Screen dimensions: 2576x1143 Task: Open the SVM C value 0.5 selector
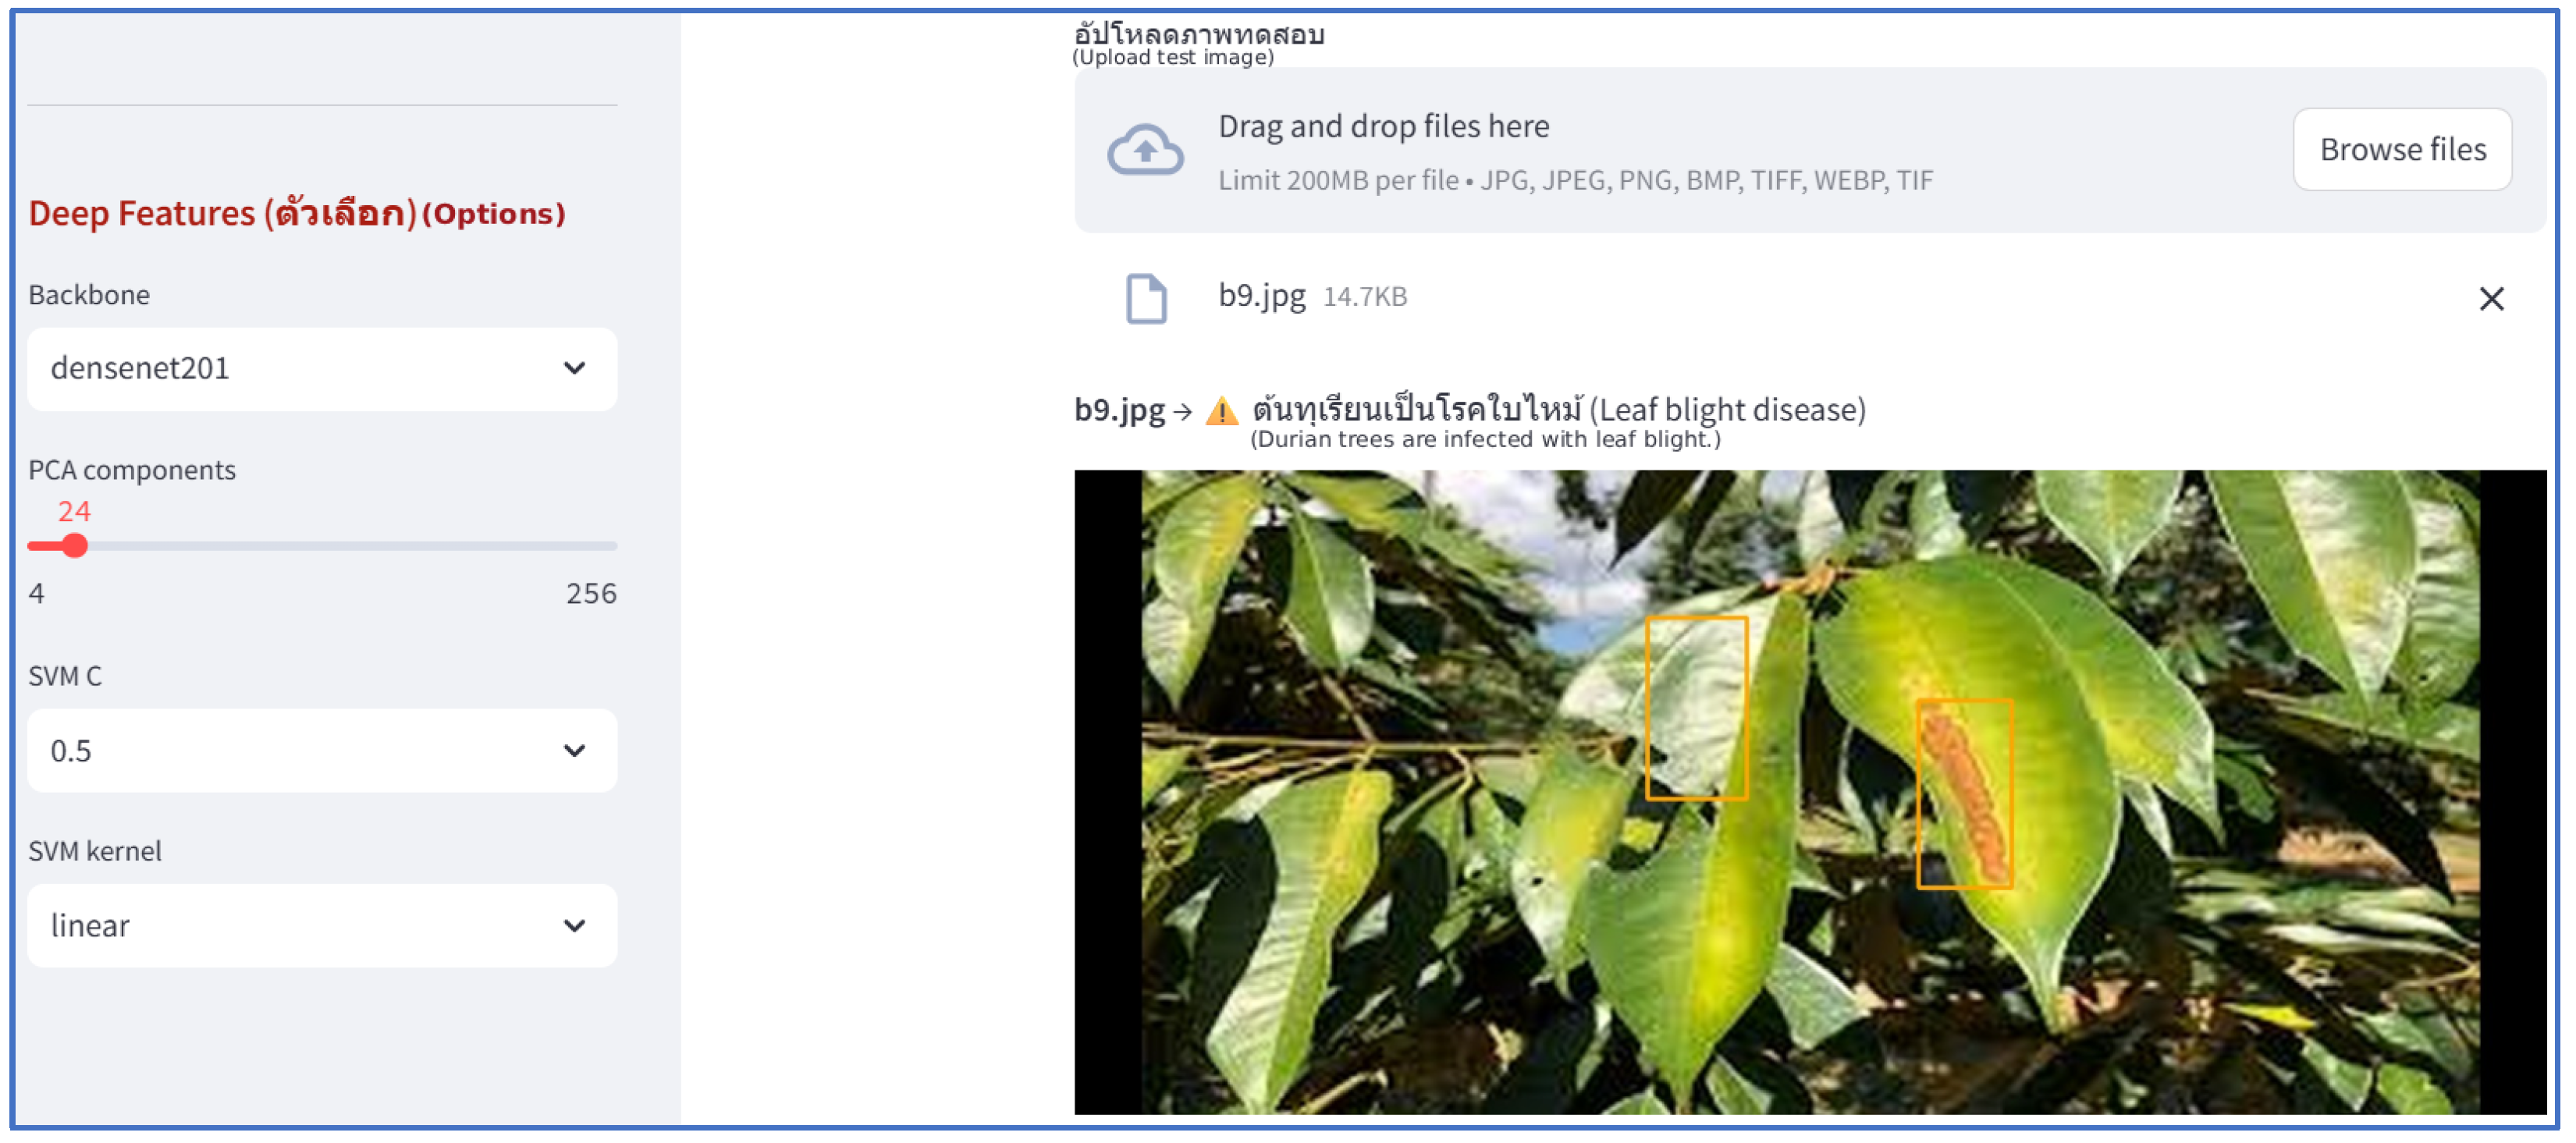point(322,750)
